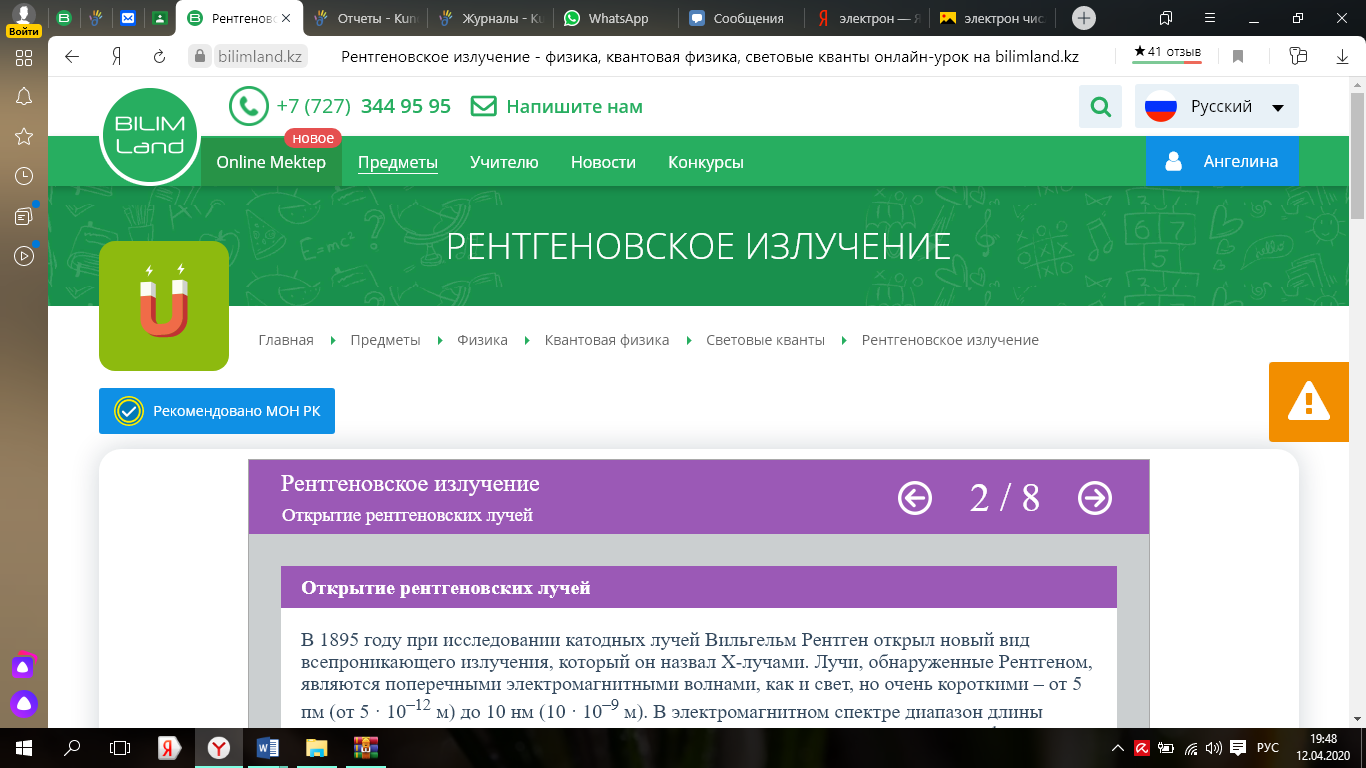Go to next slide with right arrow

click(x=1095, y=497)
